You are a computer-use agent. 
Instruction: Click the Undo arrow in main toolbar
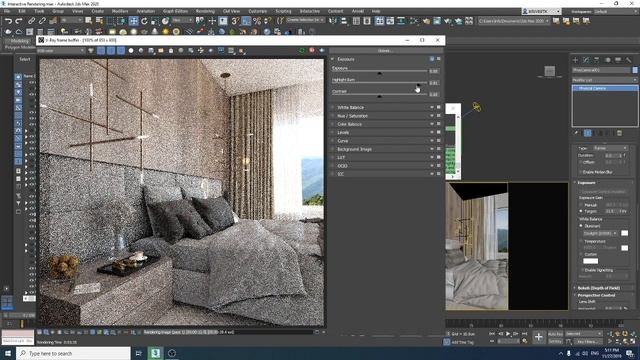pyautogui.click(x=8, y=20)
